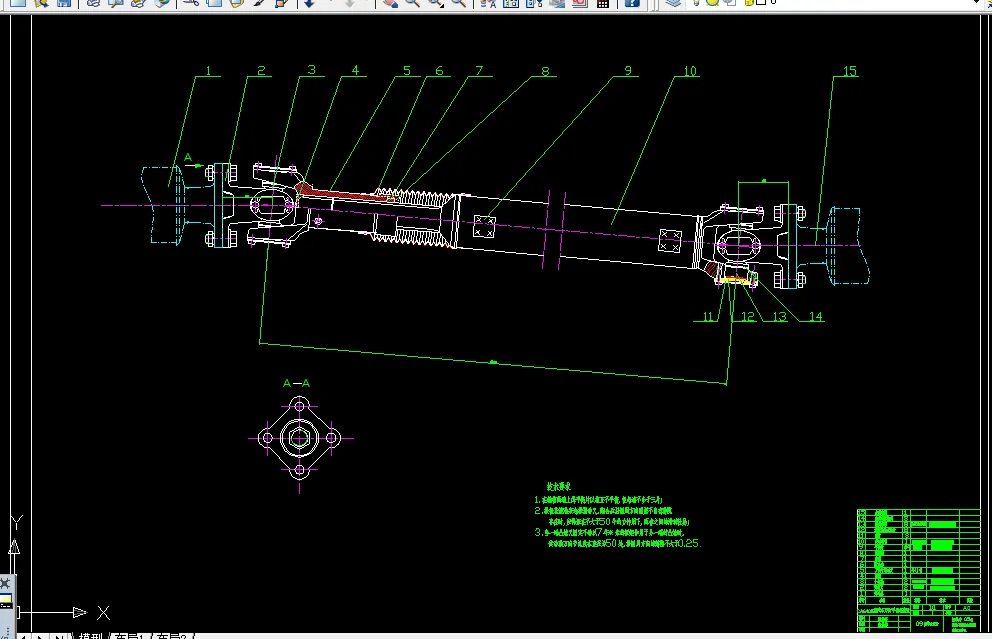Select the Pan hand tool
The height and width of the screenshot is (639, 992).
click(x=390, y=3)
